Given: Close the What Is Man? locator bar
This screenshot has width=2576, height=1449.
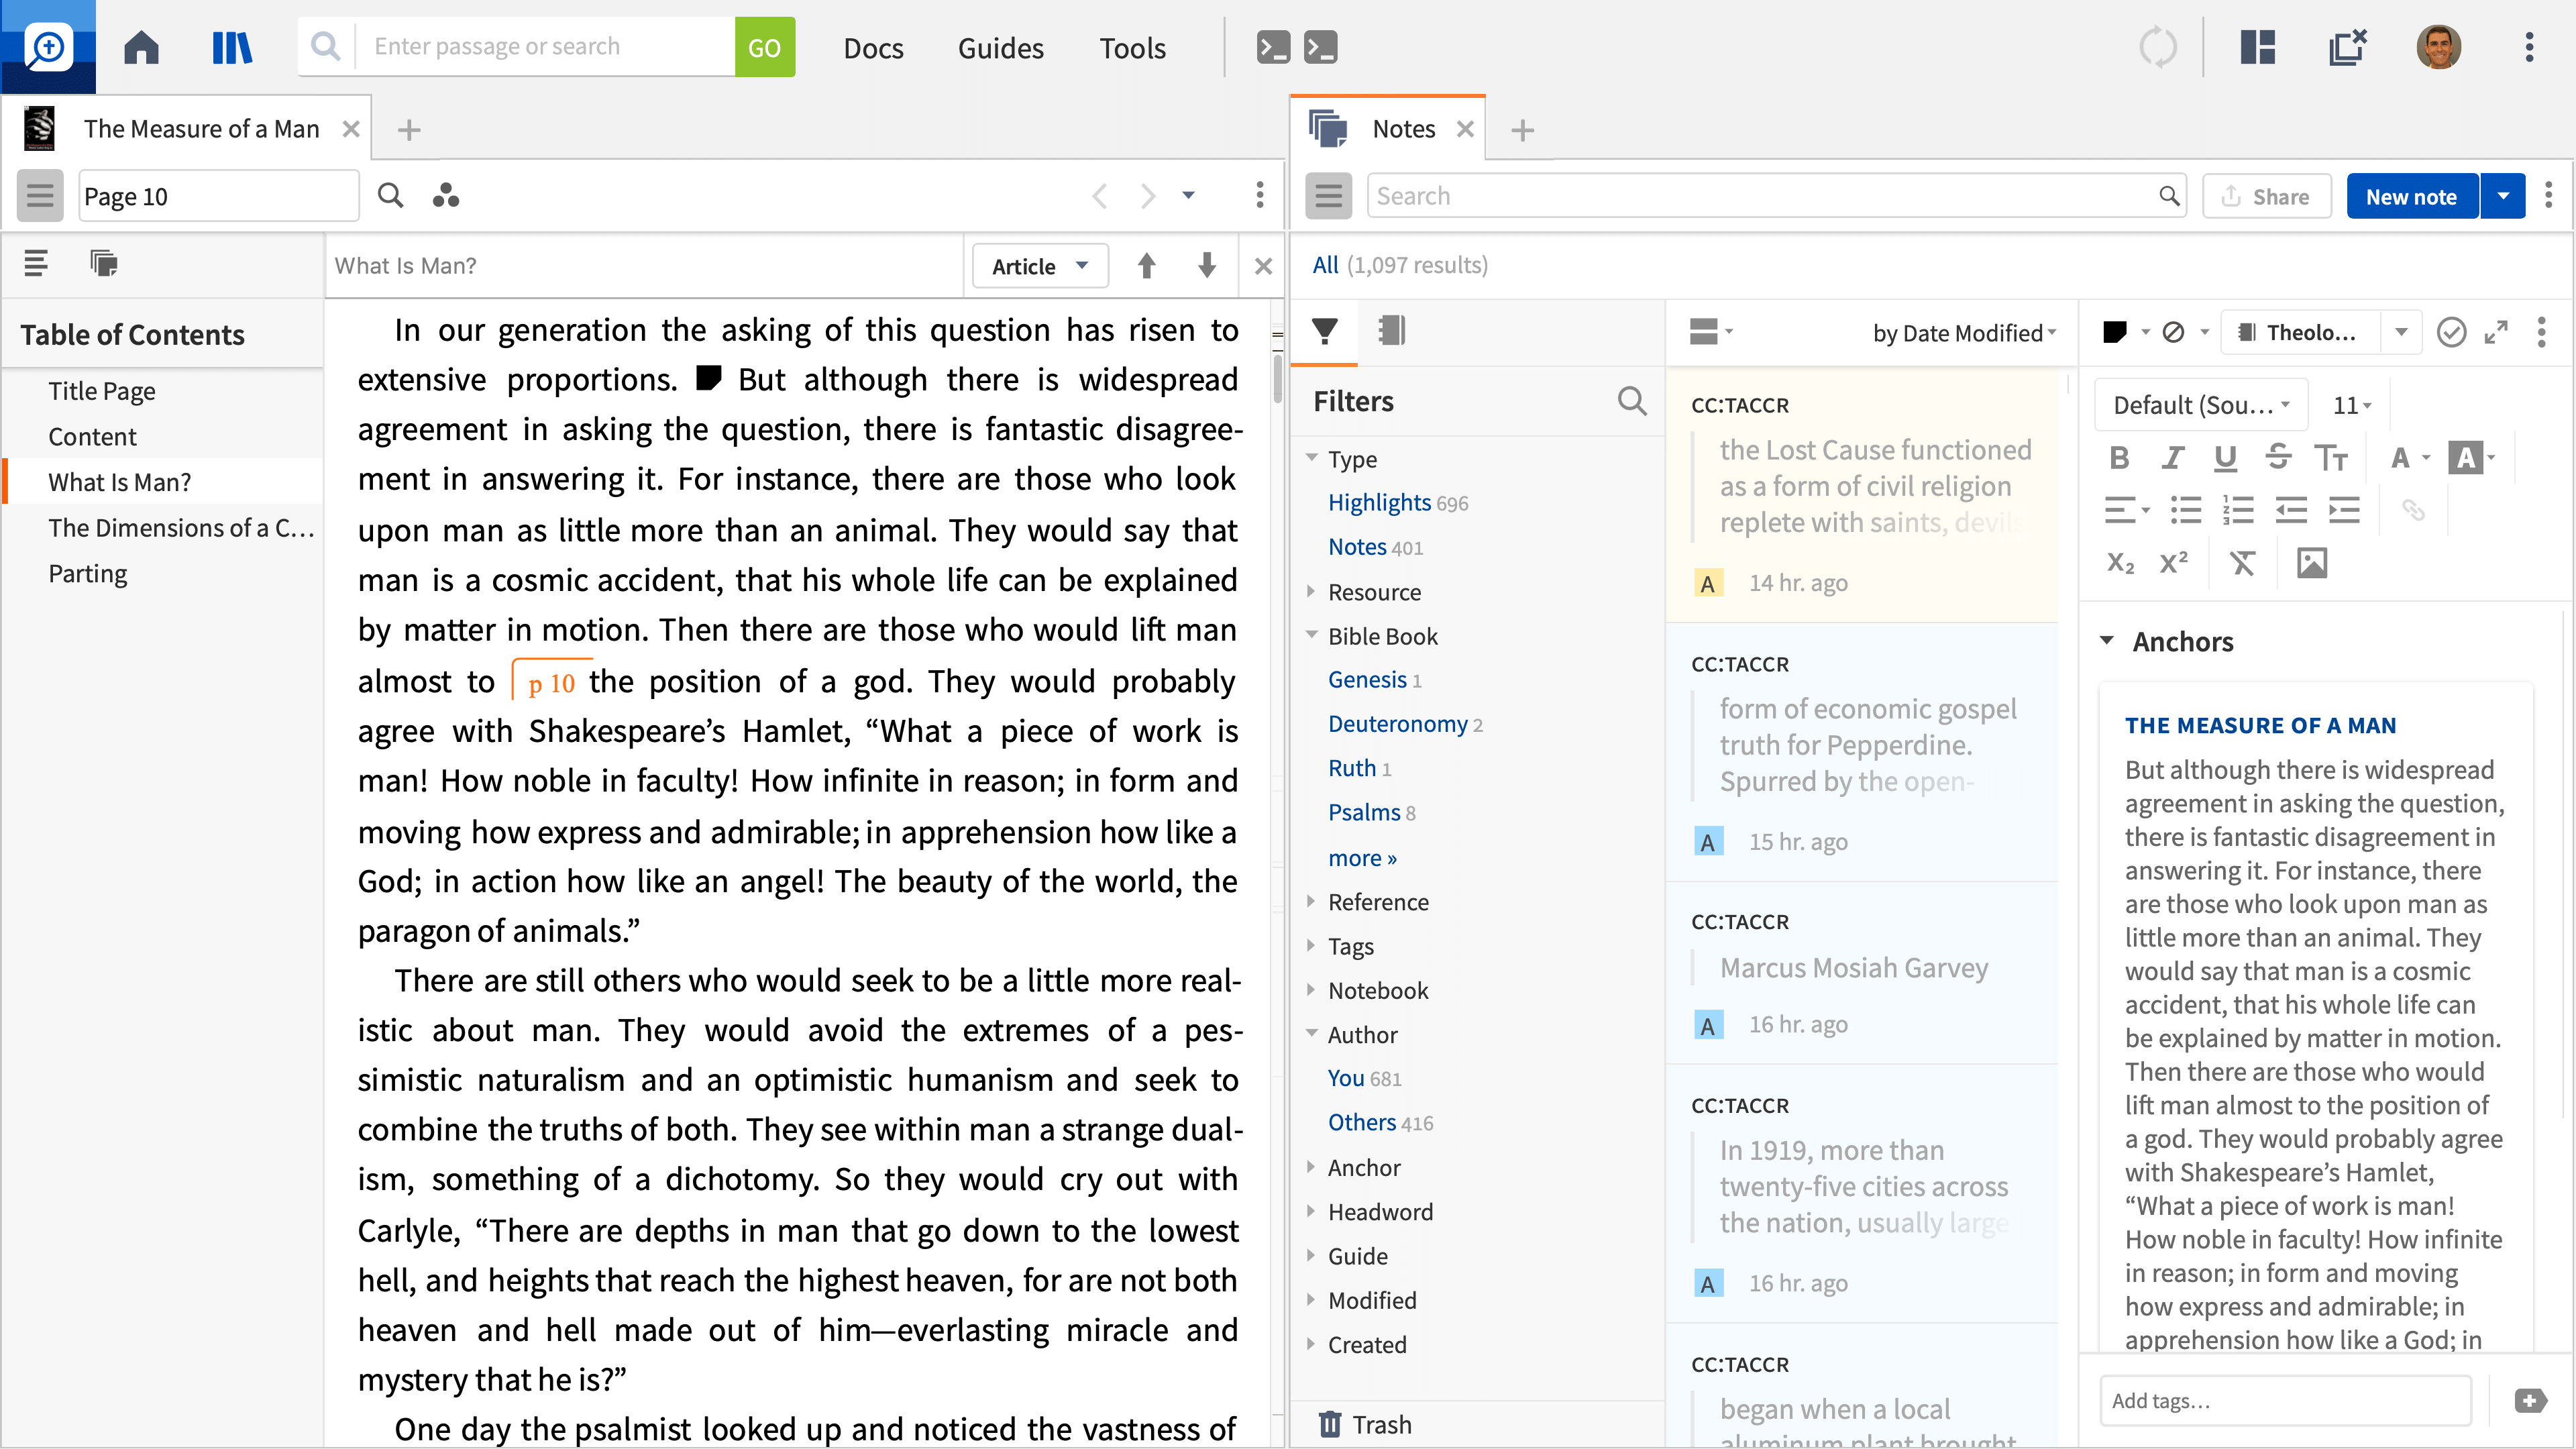Looking at the screenshot, I should coord(1263,266).
